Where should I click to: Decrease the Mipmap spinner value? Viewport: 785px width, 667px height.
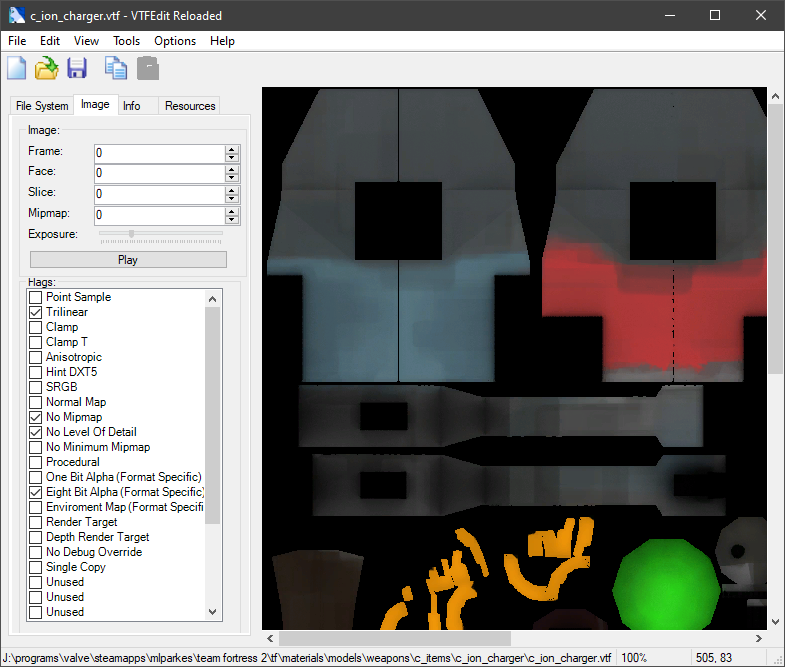pyautogui.click(x=231, y=219)
